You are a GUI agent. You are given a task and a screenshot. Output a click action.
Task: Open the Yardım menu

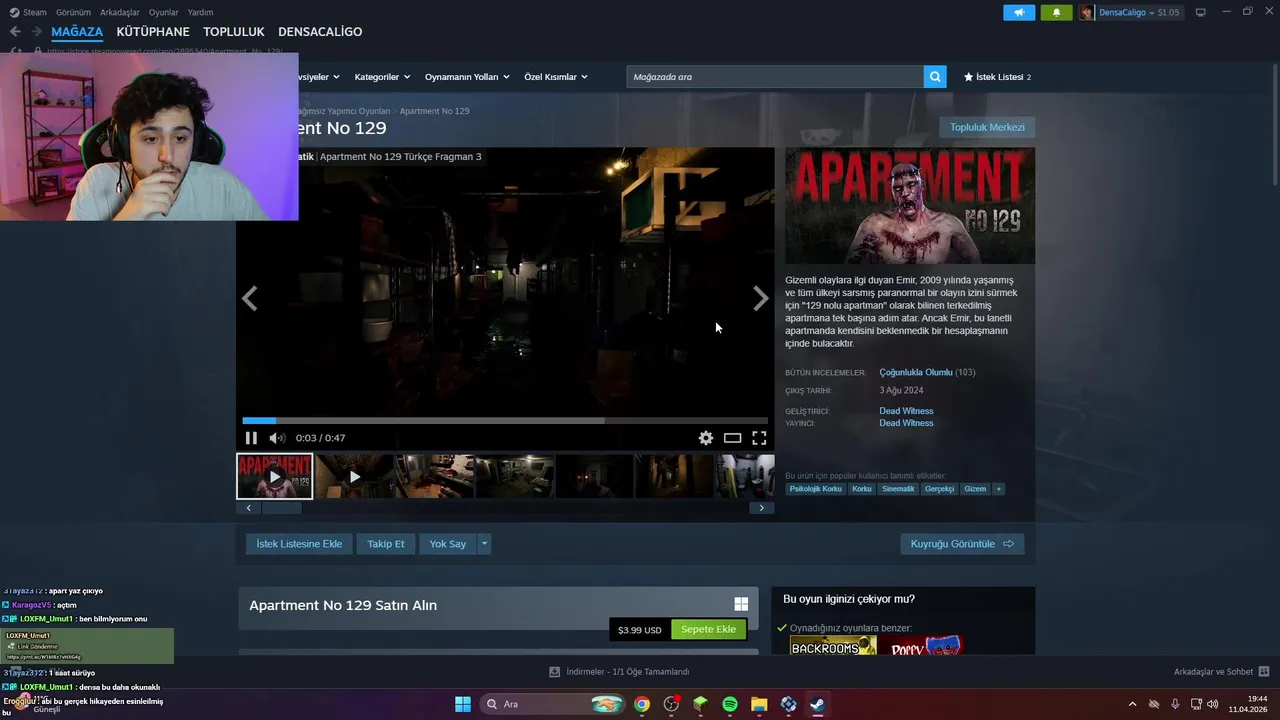[x=201, y=12]
